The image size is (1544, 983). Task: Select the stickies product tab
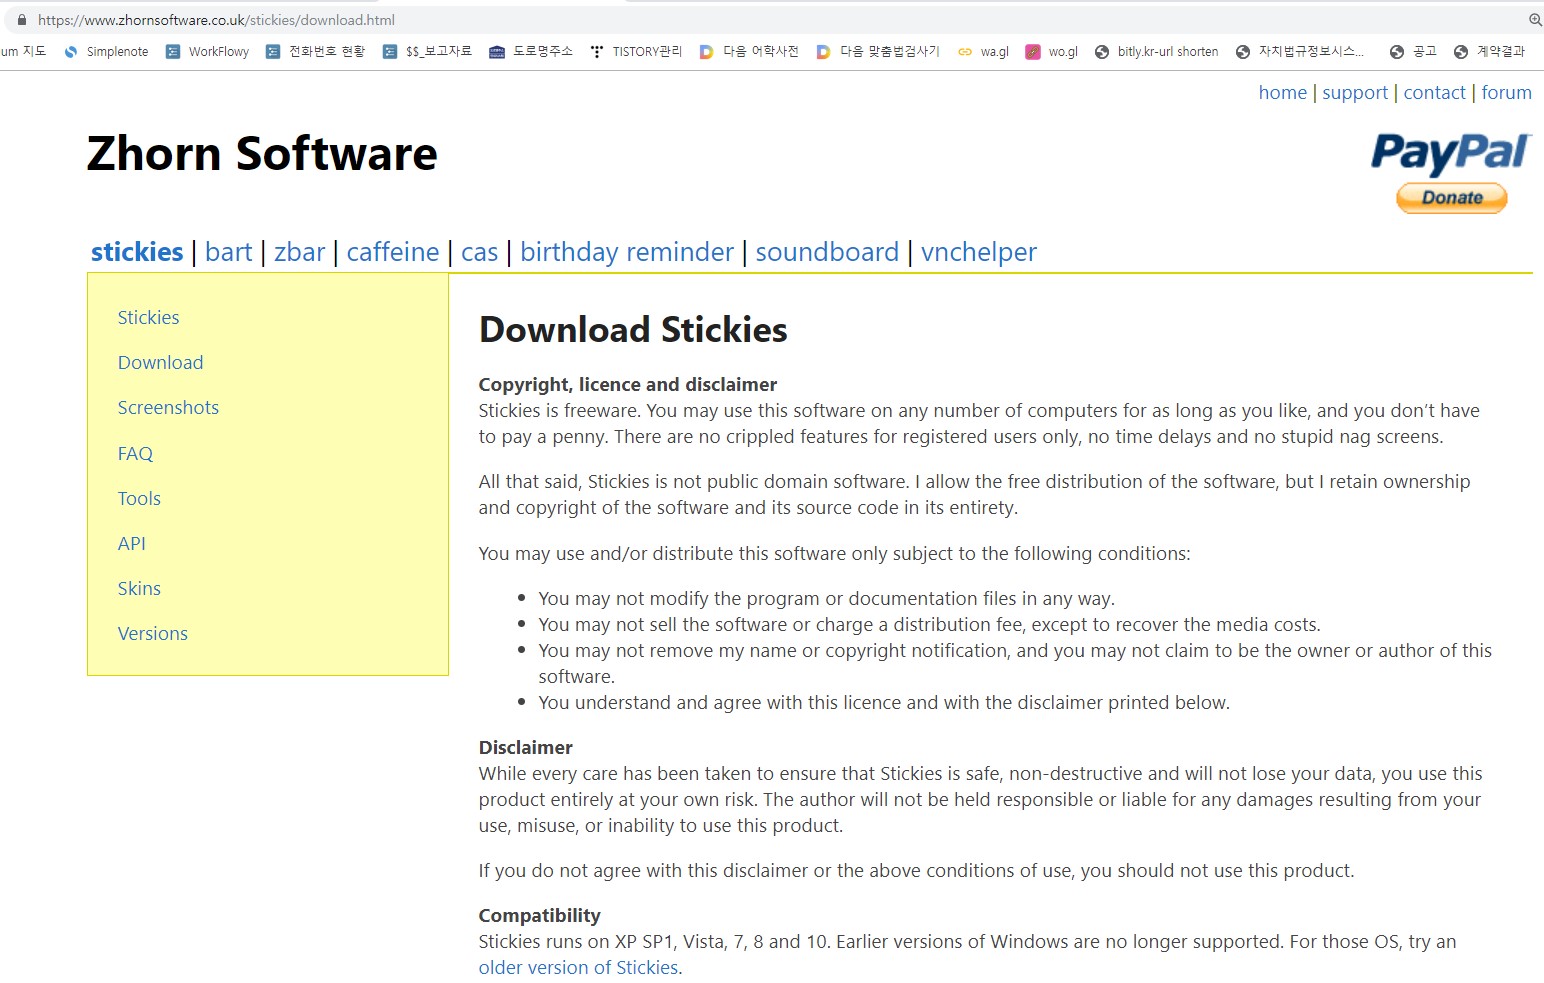(137, 252)
